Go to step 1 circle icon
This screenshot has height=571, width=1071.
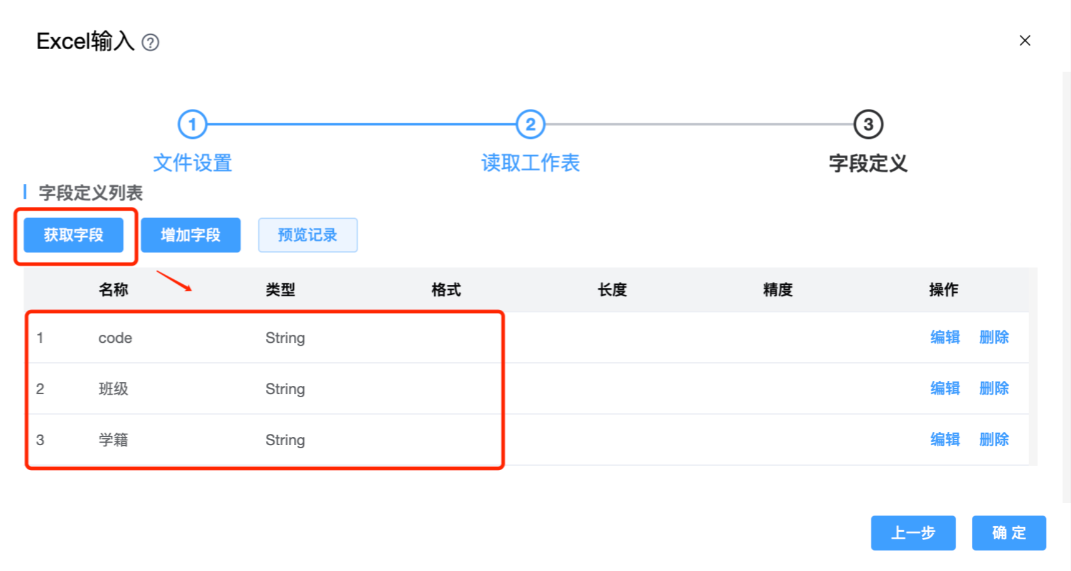tap(192, 125)
